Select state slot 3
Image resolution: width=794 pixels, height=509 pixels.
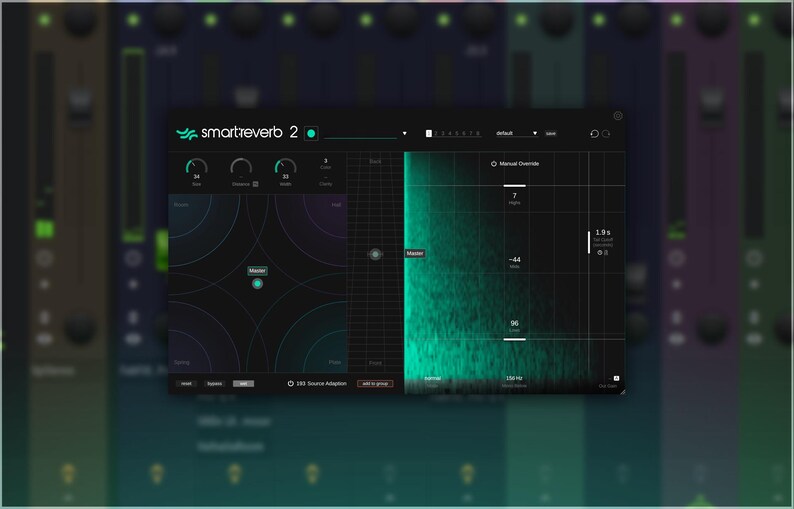tap(443, 134)
